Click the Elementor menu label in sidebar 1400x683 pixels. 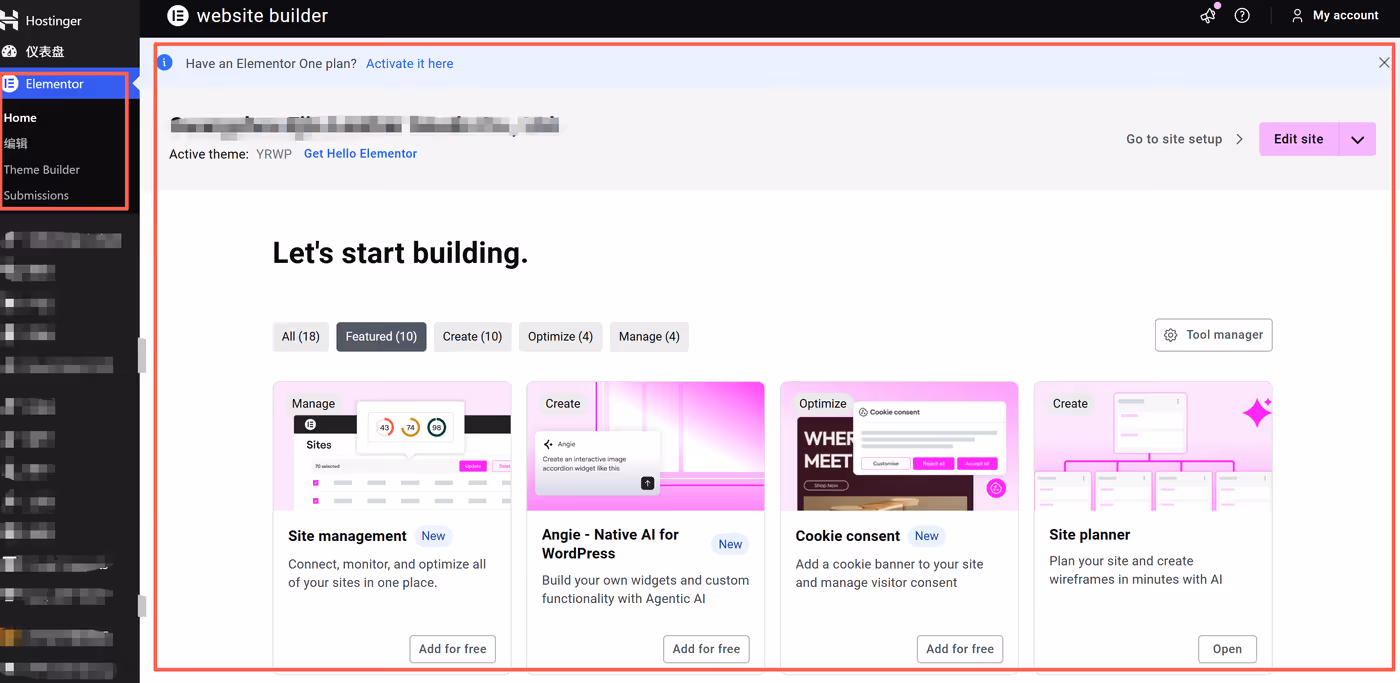pyautogui.click(x=55, y=84)
